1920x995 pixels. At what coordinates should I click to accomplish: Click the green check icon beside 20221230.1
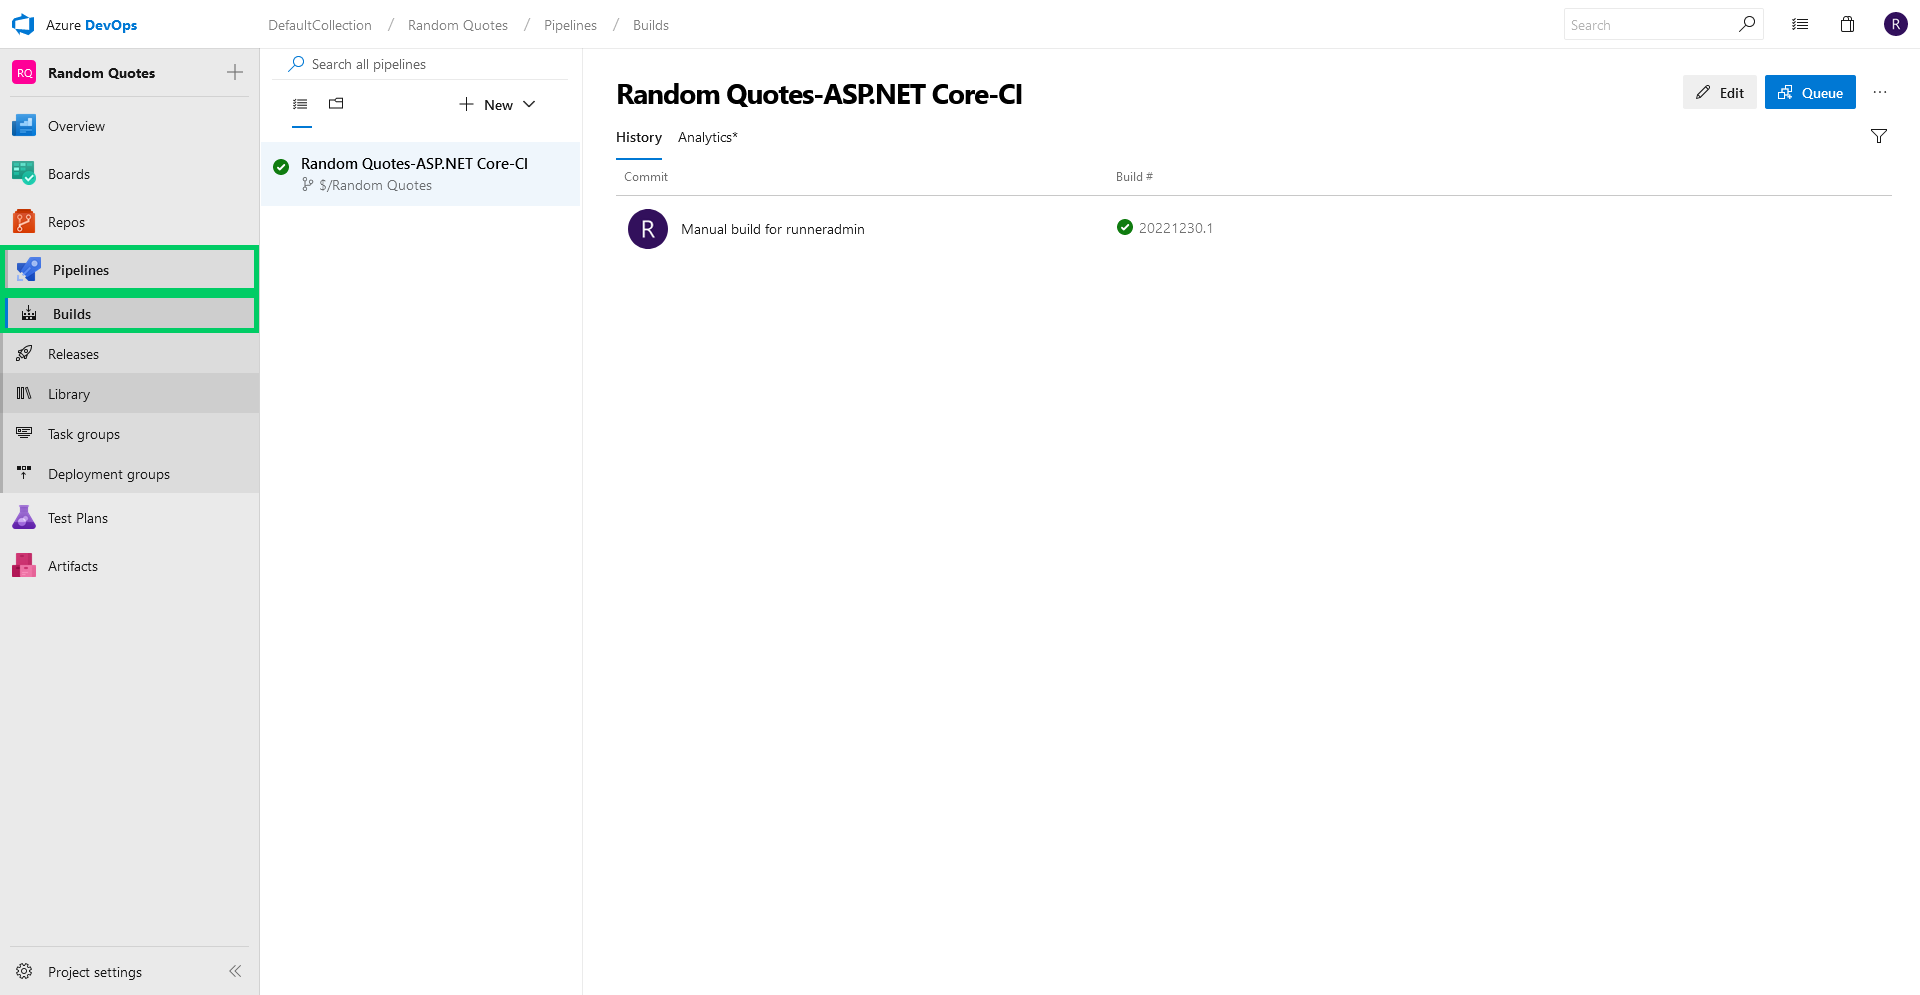click(1125, 227)
